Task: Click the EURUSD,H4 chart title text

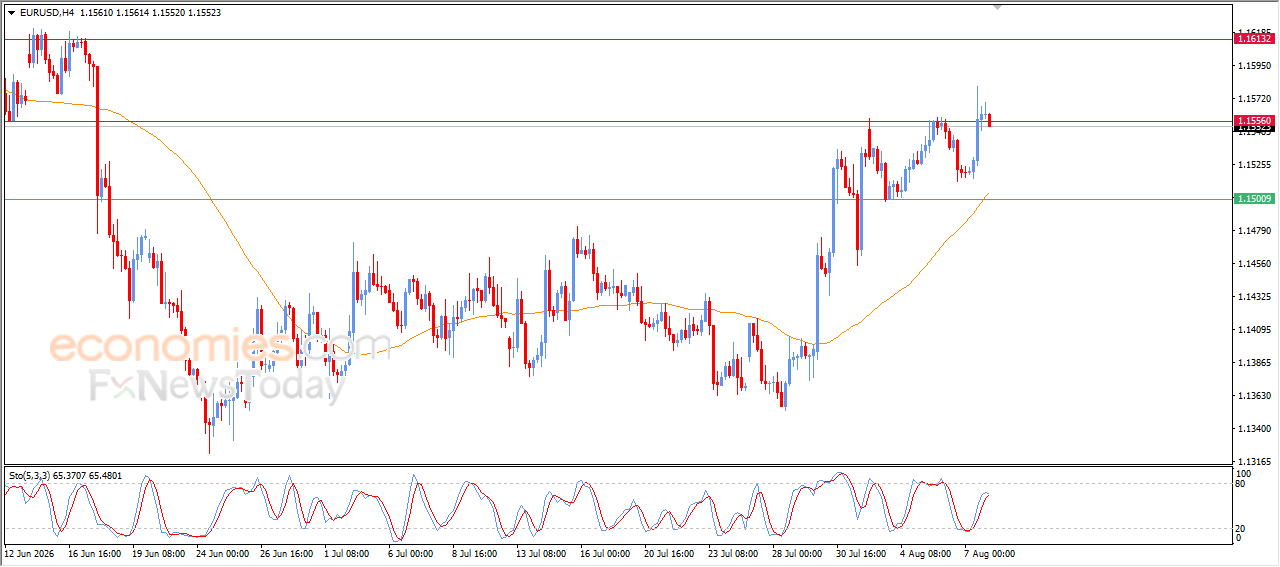Action: pos(46,13)
